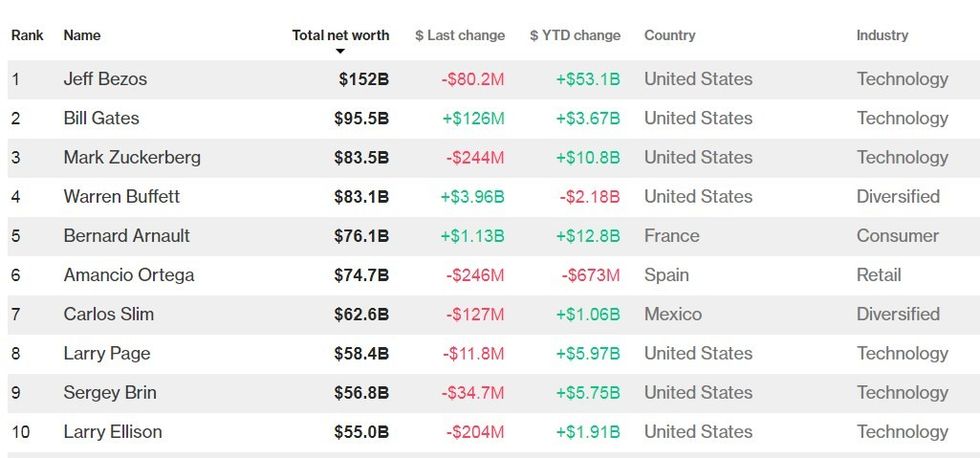The width and height of the screenshot is (980, 458).
Task: Click the $ YTD change column header
Action: tap(575, 35)
